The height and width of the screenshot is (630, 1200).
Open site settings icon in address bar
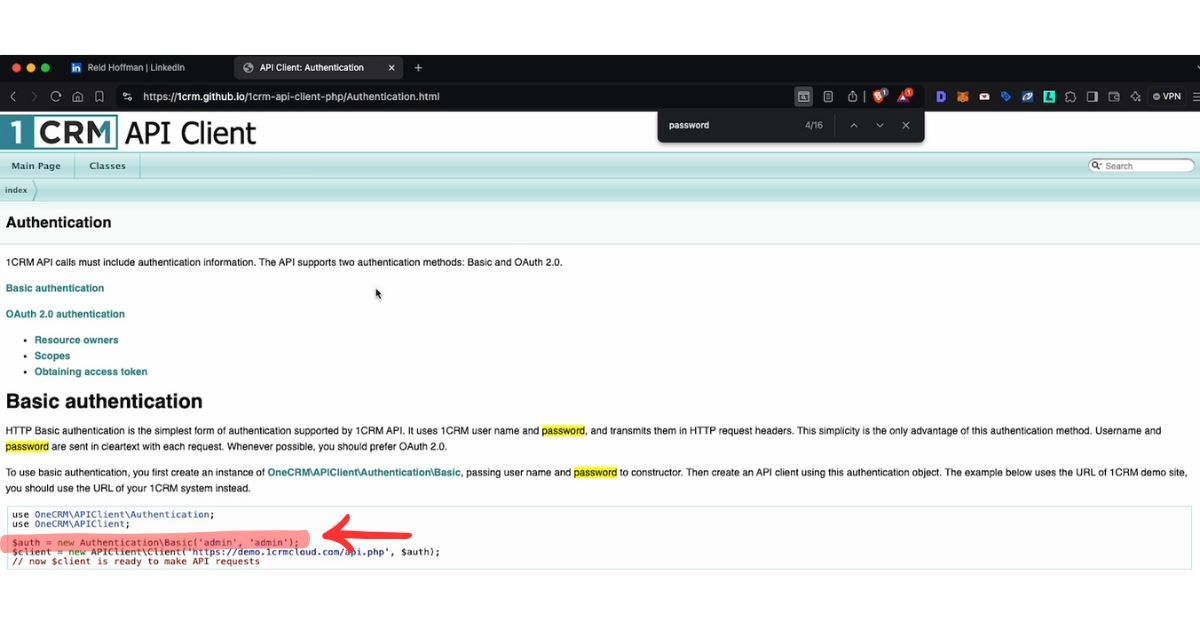tap(127, 97)
